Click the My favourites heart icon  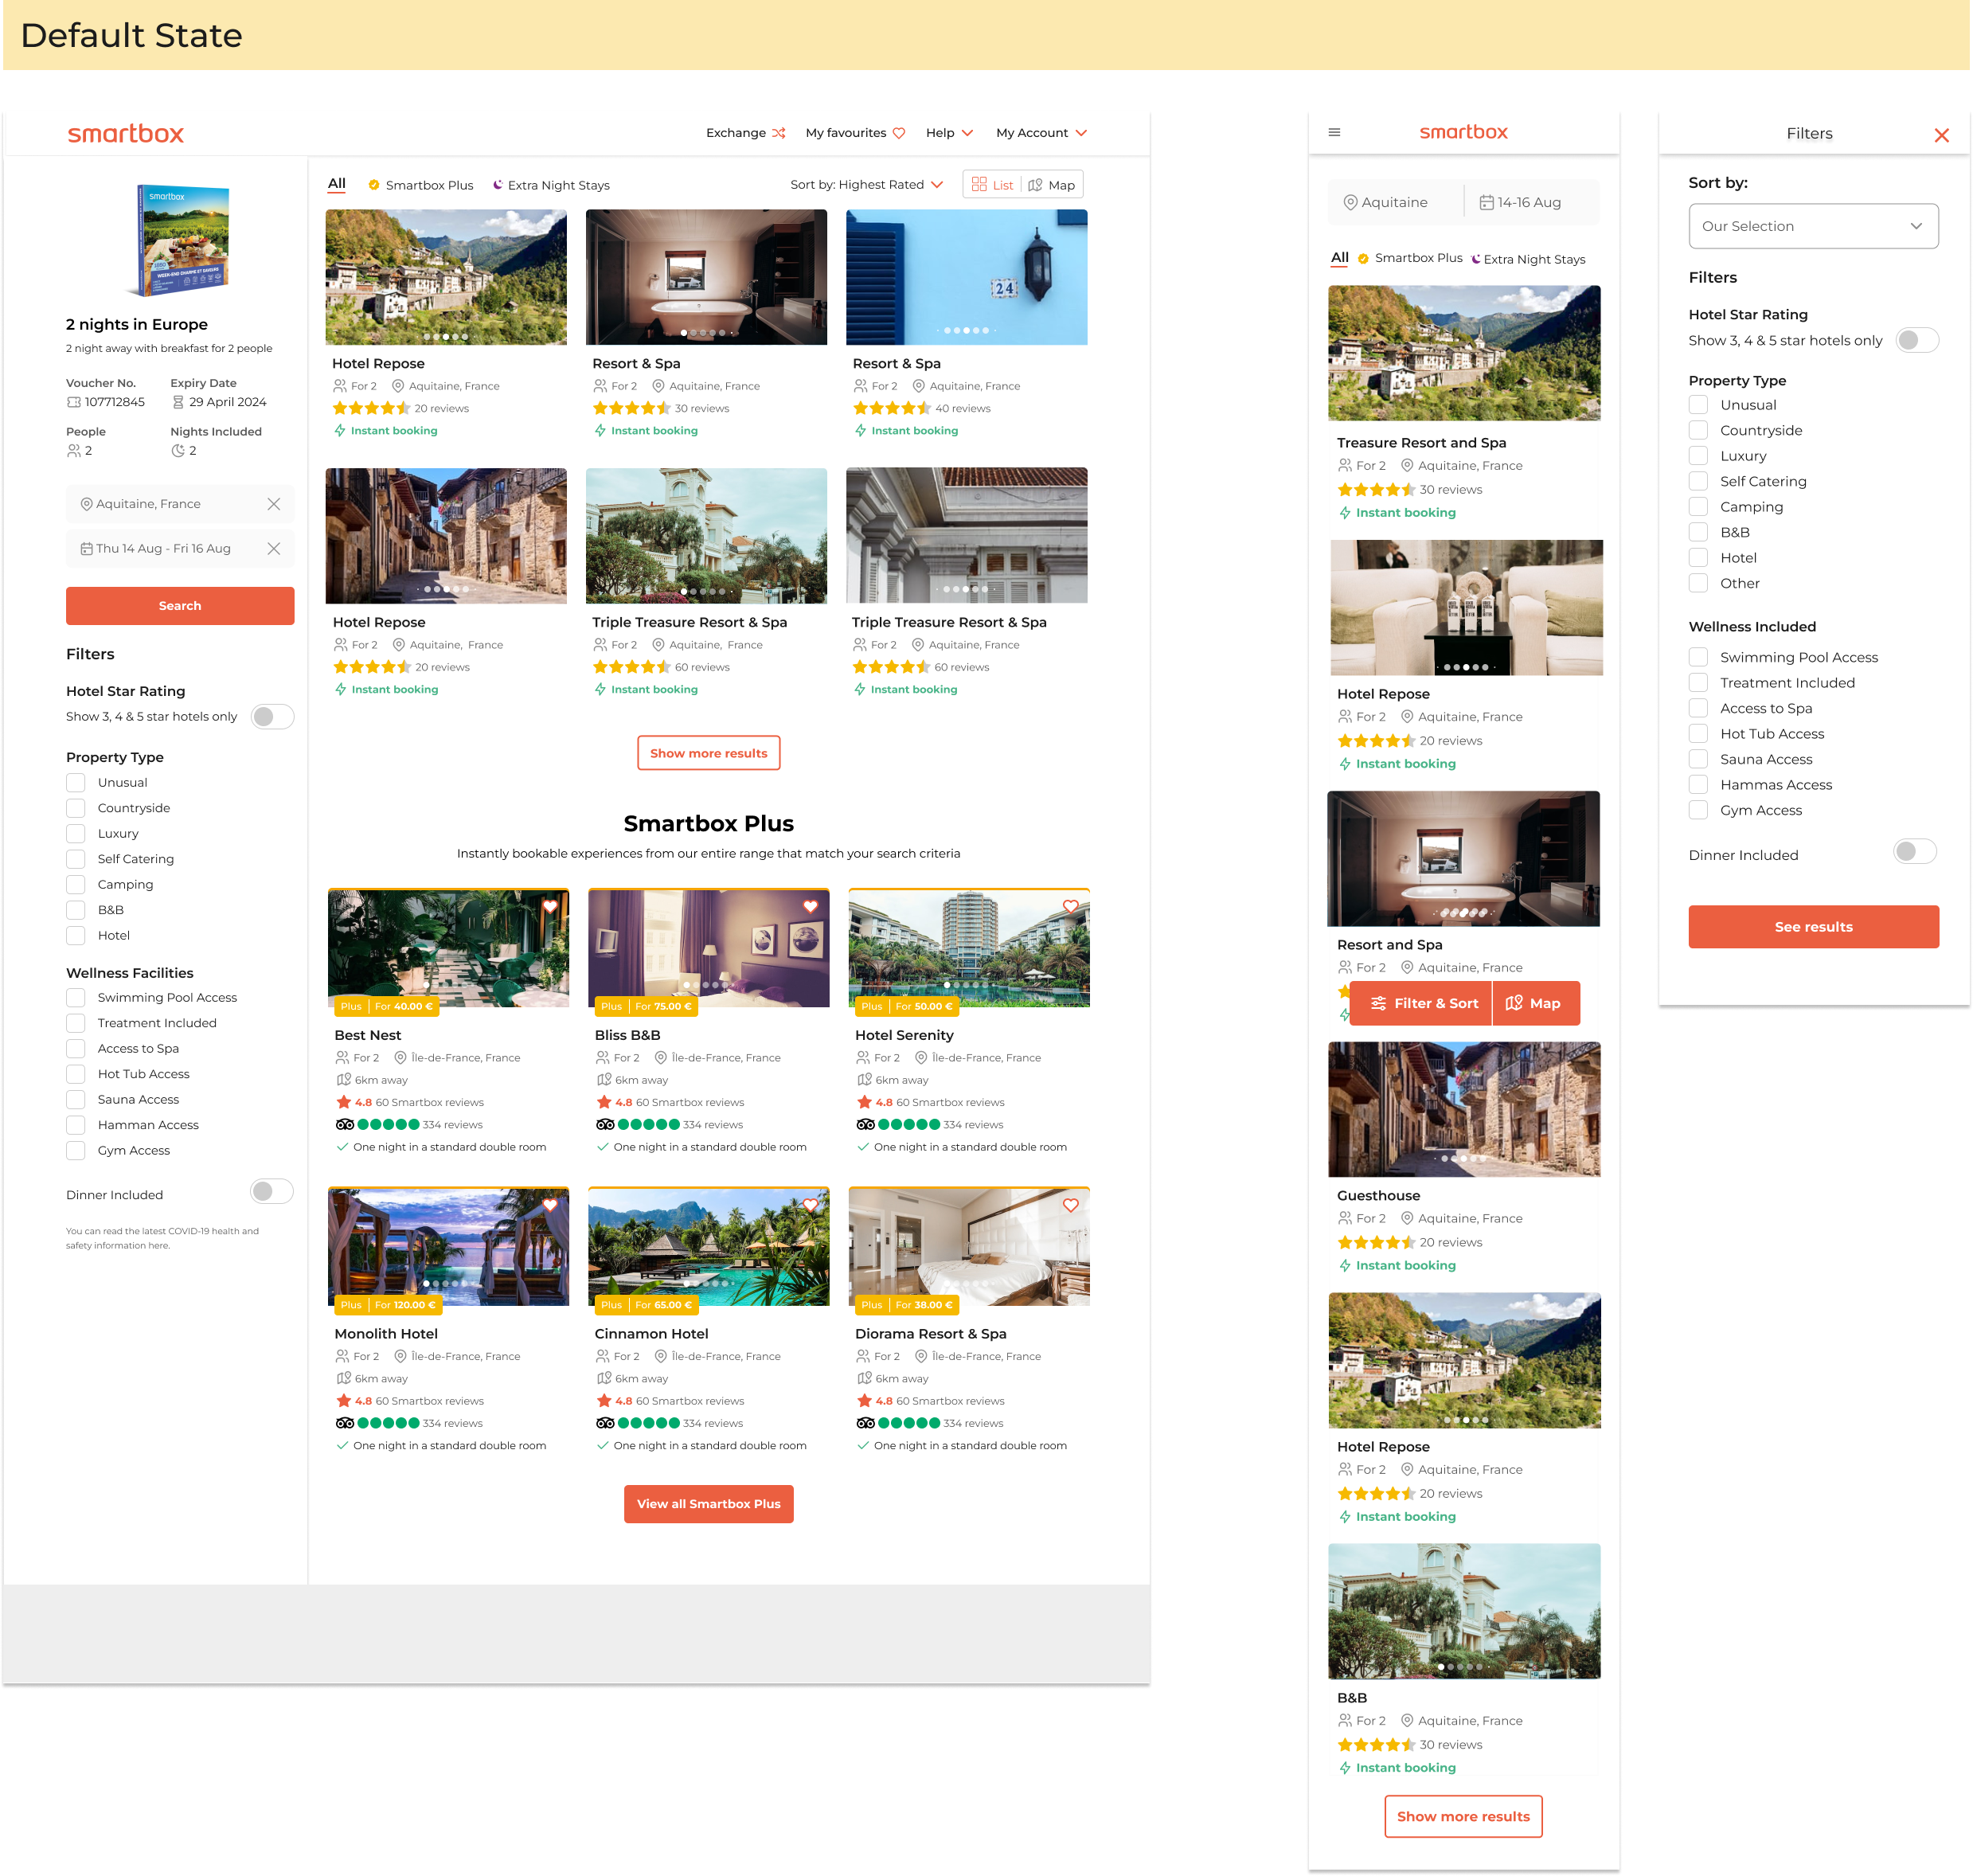pyautogui.click(x=898, y=133)
